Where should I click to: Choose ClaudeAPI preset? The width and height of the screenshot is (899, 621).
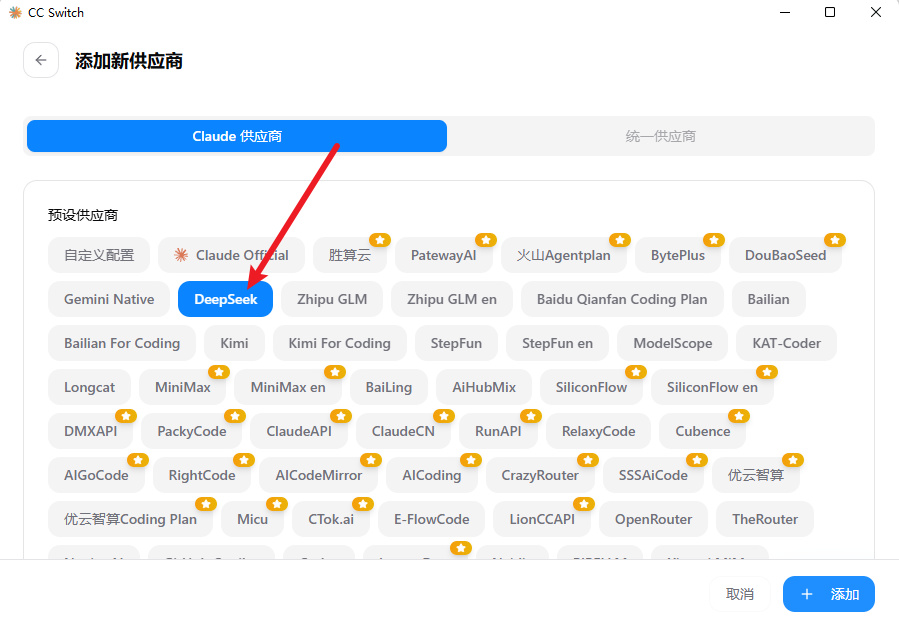(x=299, y=431)
